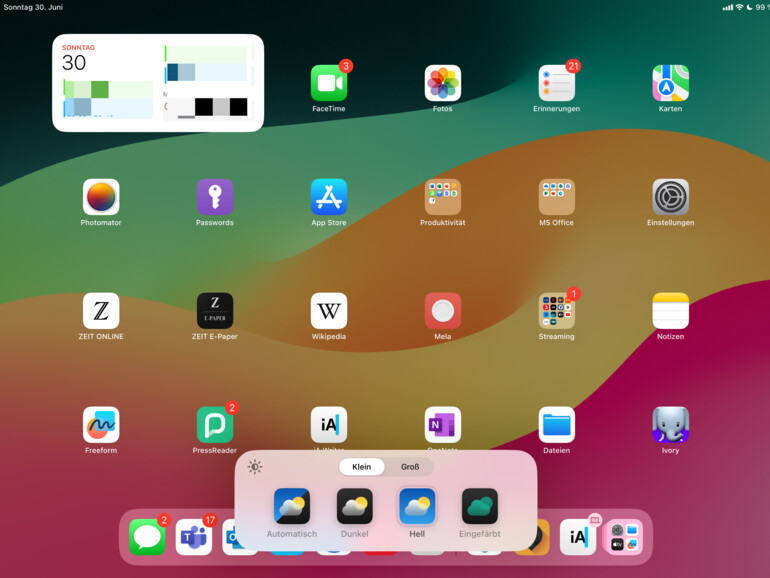Choose Eingefärbt tinted icon appearance
Image resolution: width=770 pixels, height=578 pixels.
coord(480,513)
